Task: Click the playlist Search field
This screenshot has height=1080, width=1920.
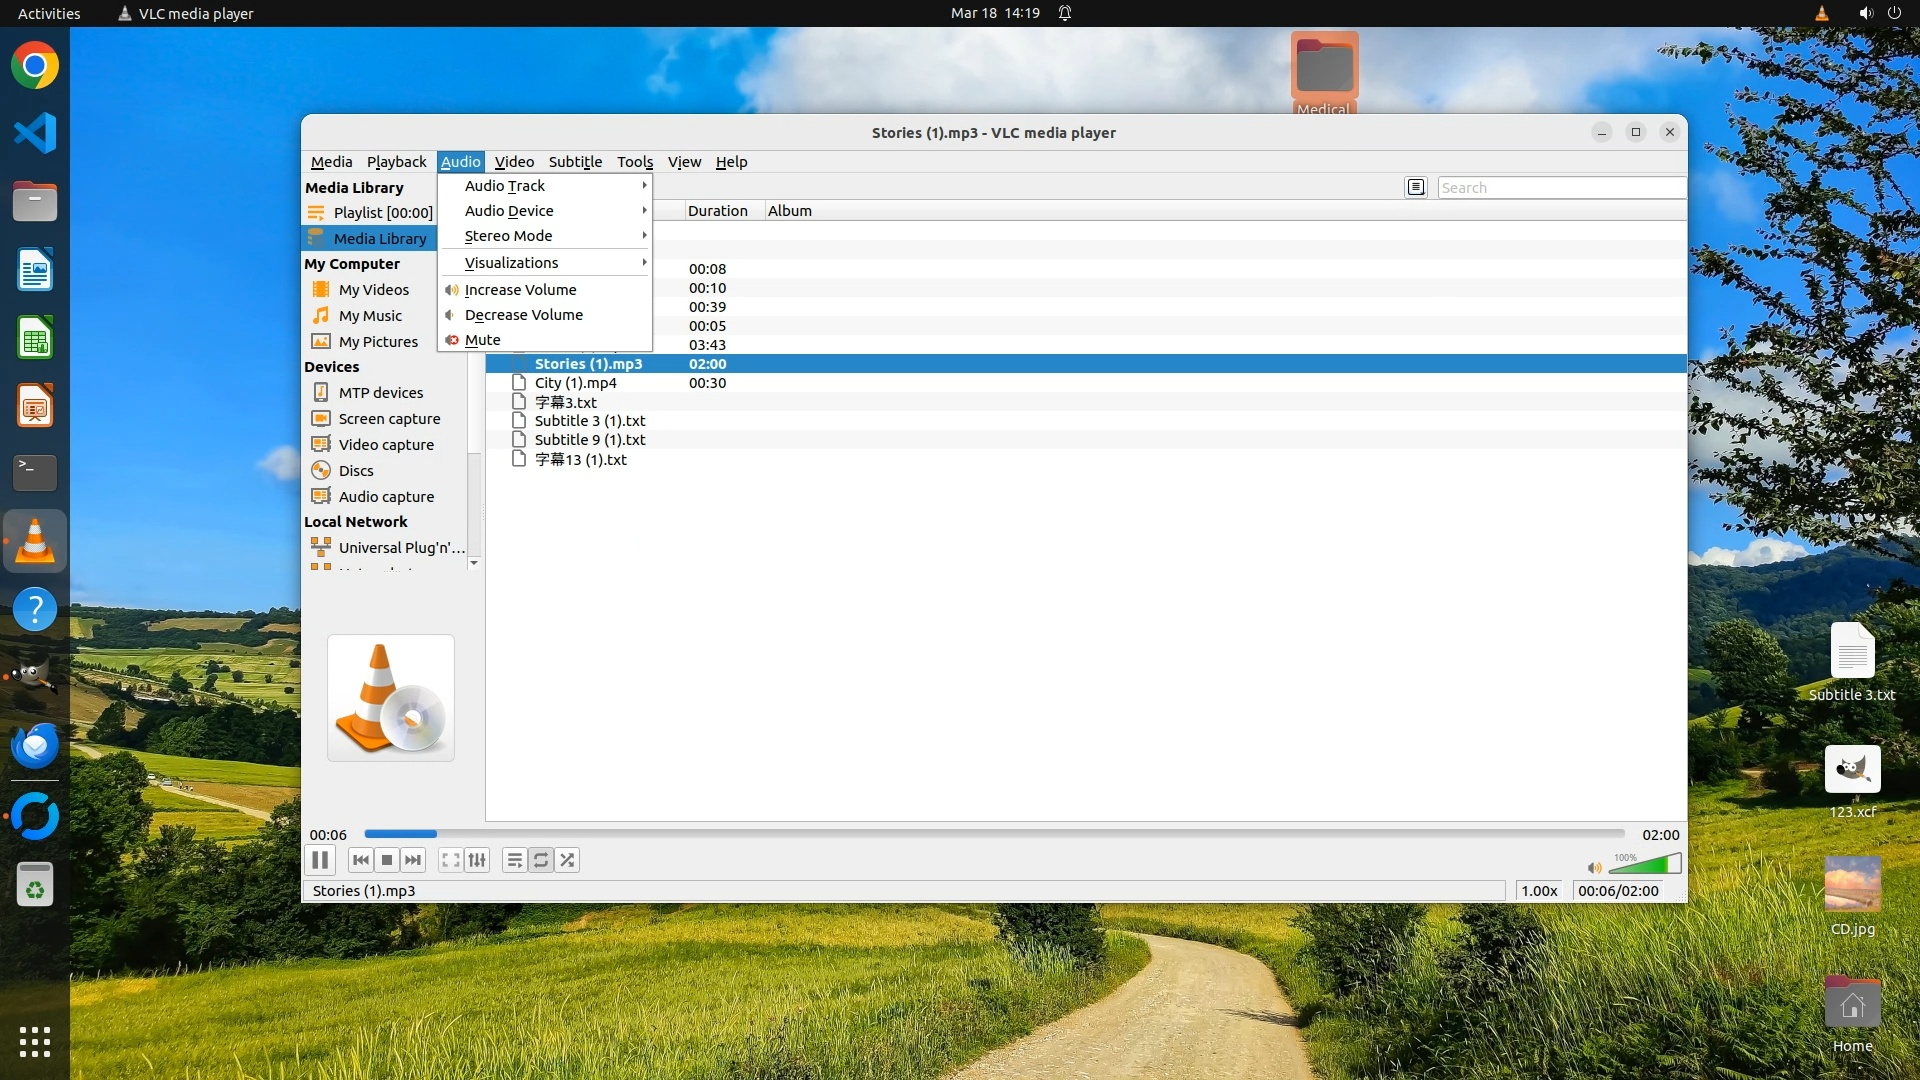Action: (x=1560, y=188)
